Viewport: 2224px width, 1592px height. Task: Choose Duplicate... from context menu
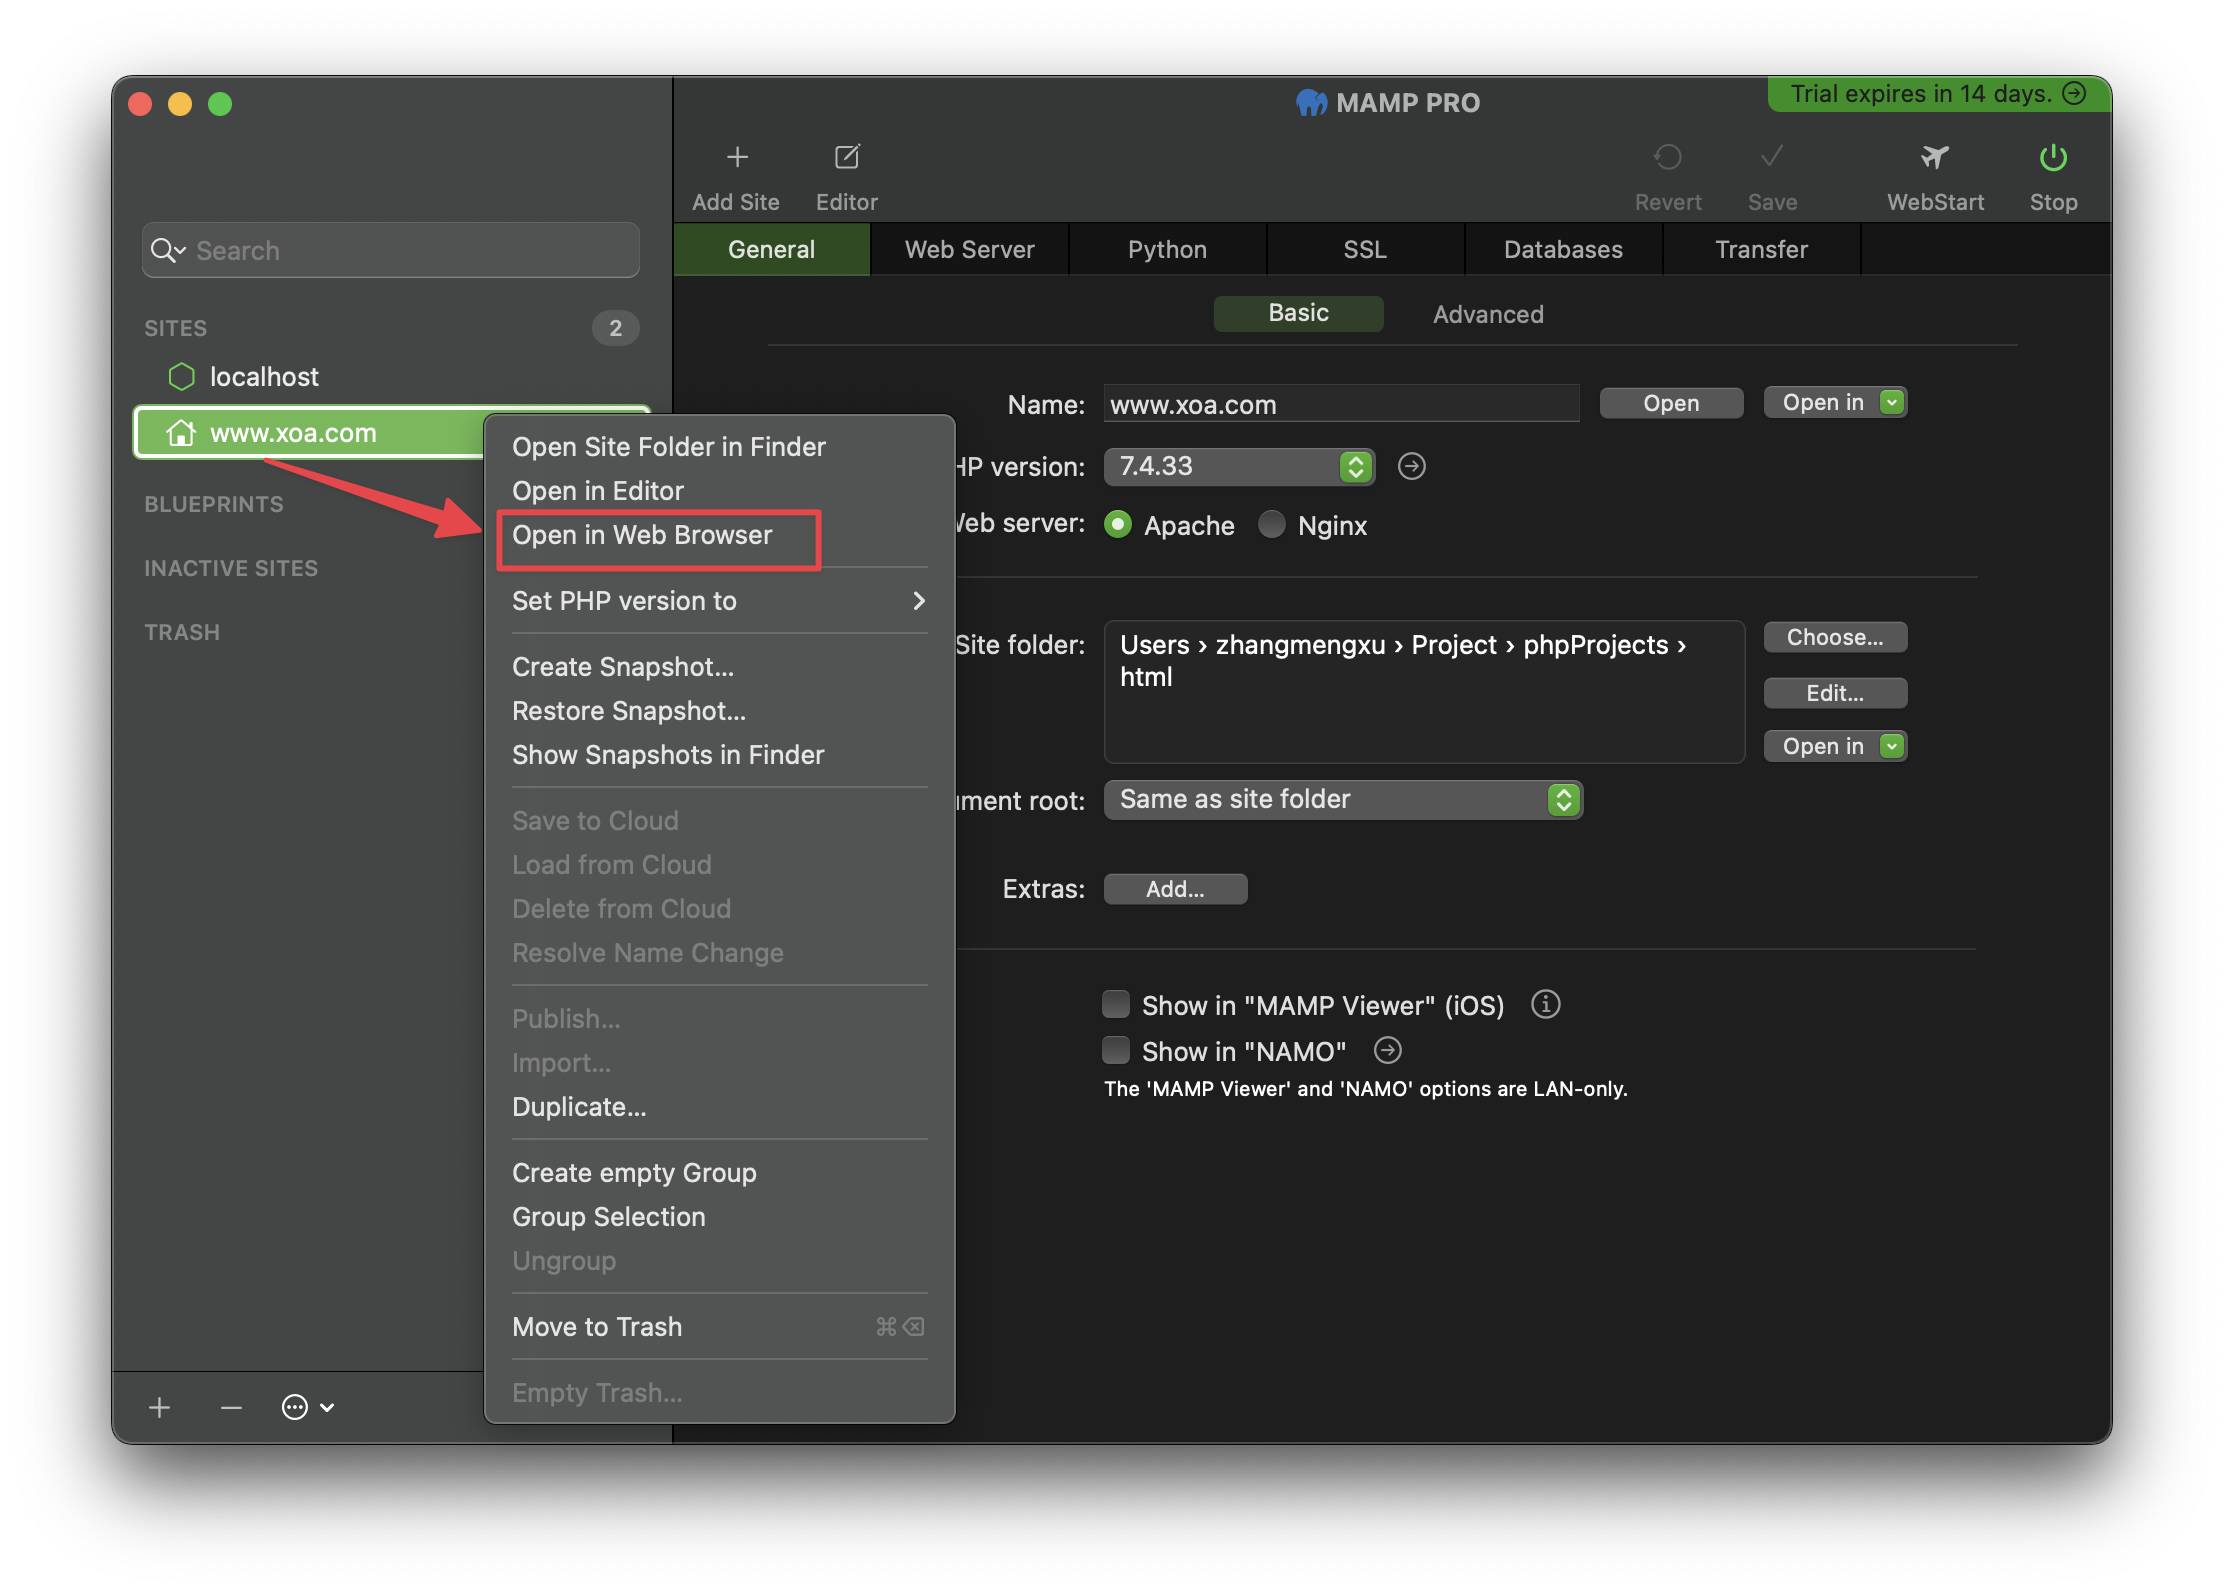(718, 1106)
